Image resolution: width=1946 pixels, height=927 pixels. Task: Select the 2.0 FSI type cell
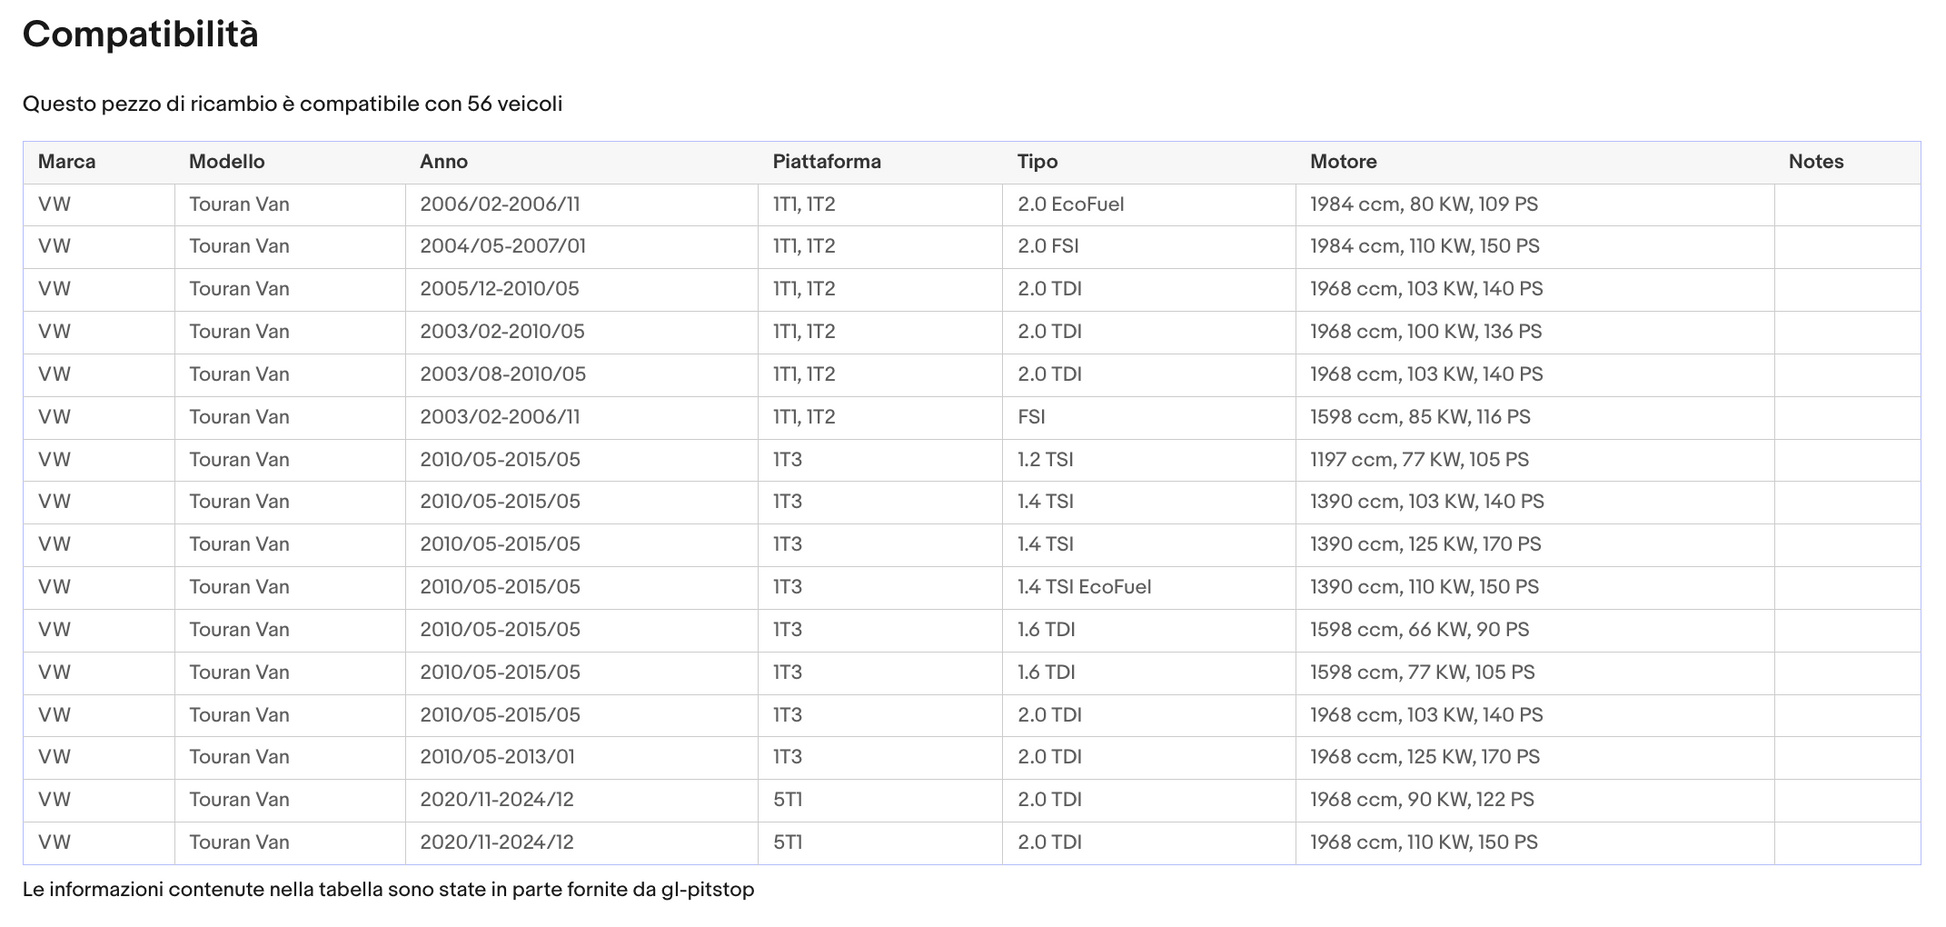pos(1149,247)
